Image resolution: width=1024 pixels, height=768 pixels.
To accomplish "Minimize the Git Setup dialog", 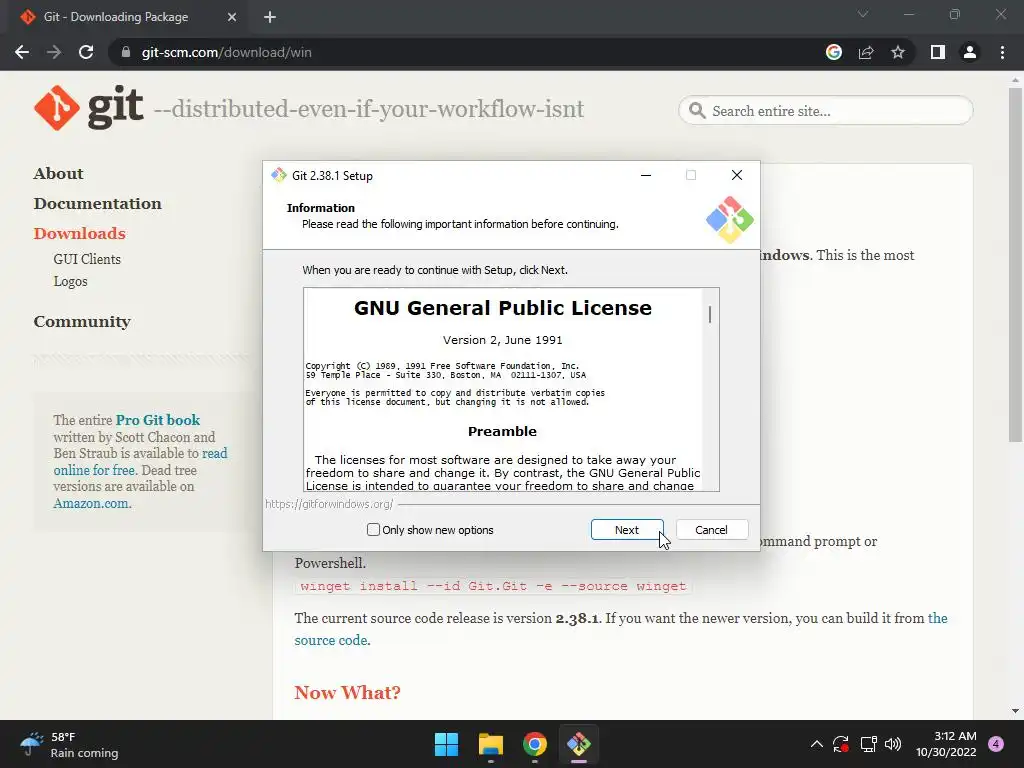I will (x=646, y=175).
